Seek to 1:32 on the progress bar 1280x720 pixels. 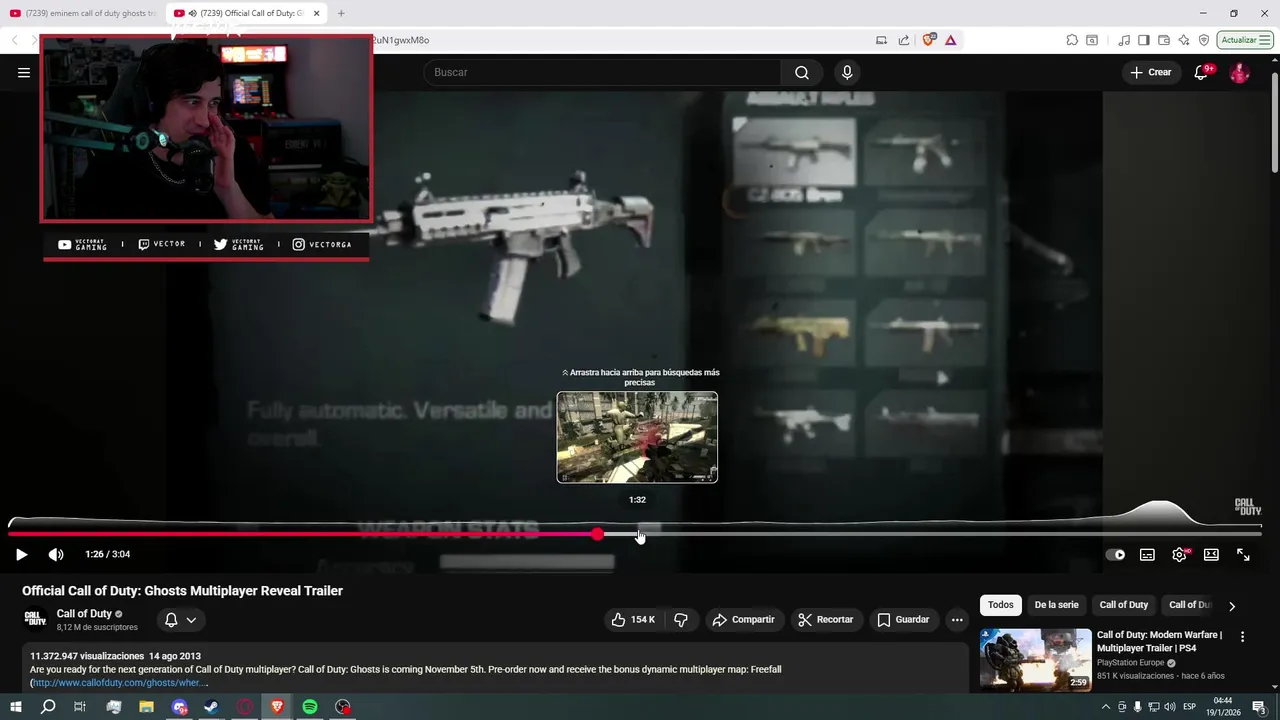coord(639,535)
